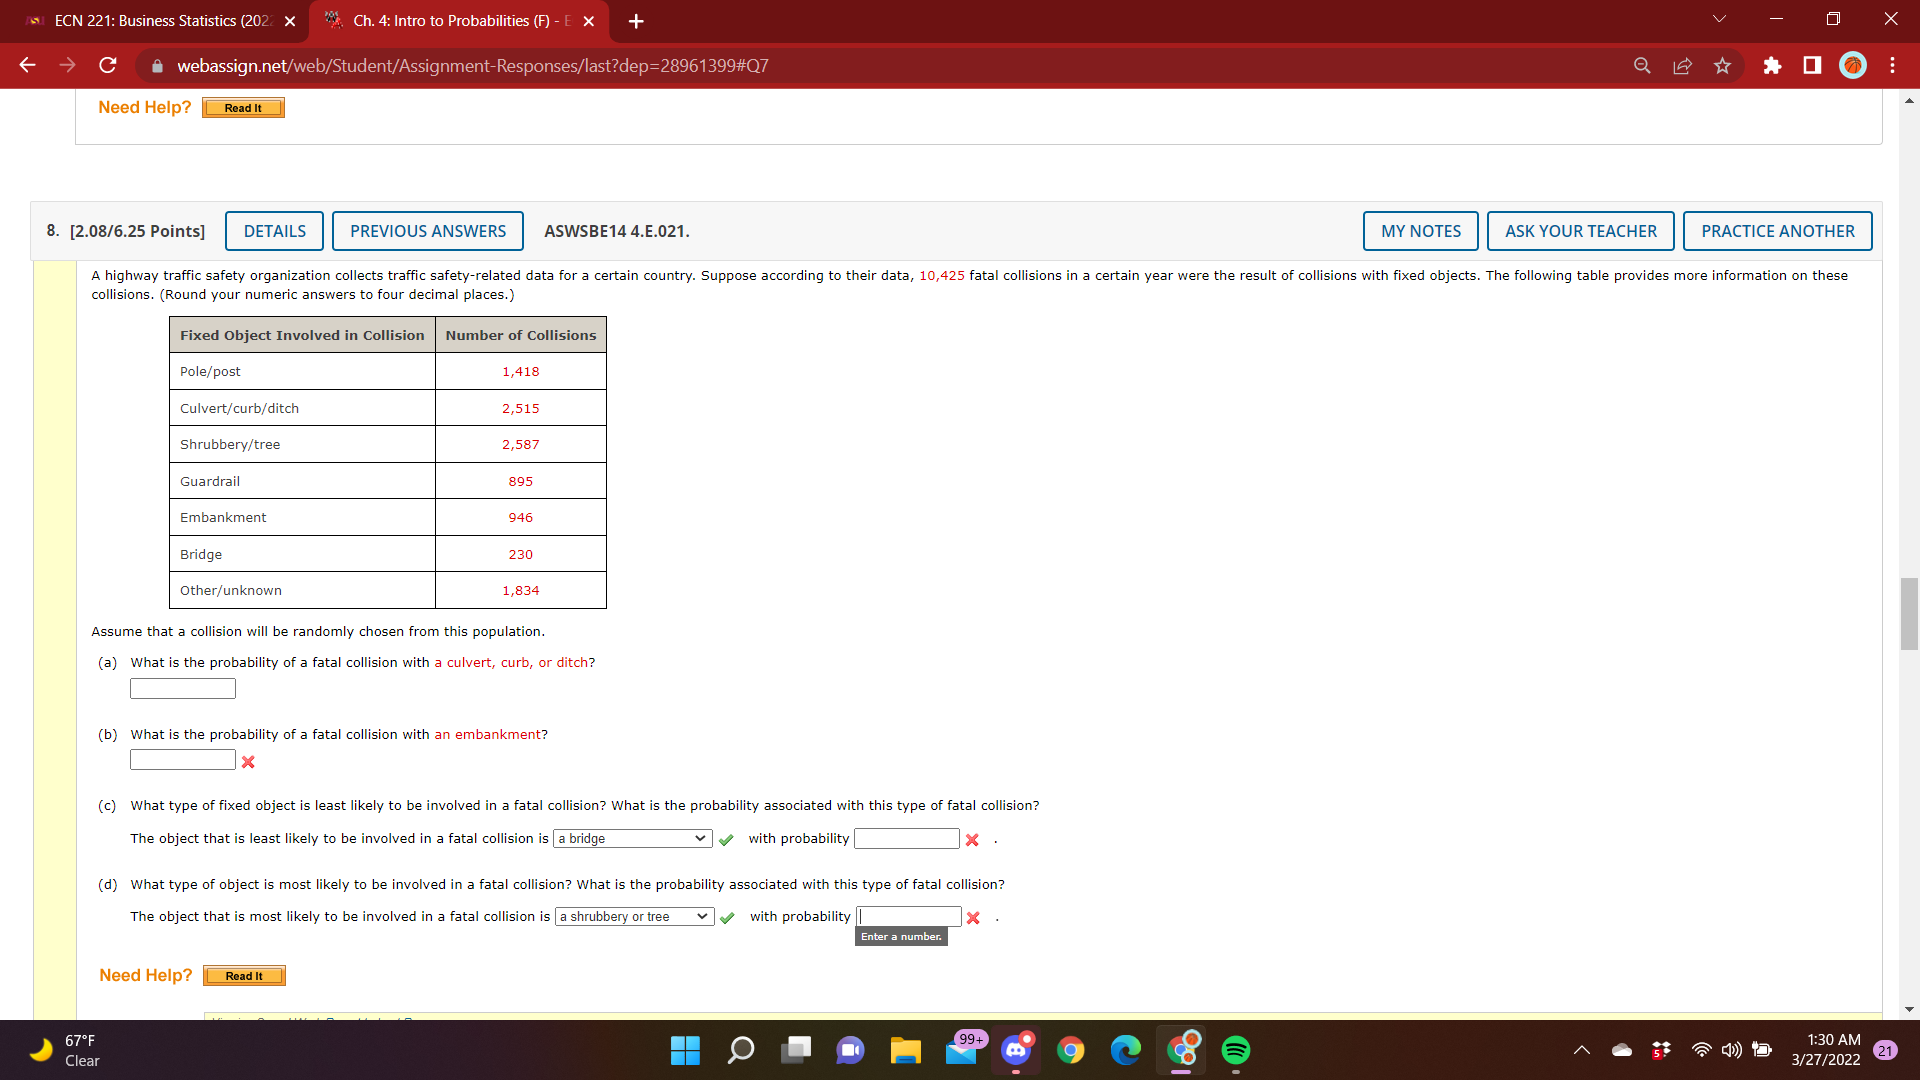Viewport: 1920px width, 1080px height.
Task: Open the Chrome three-dot menu
Action: 1892,65
